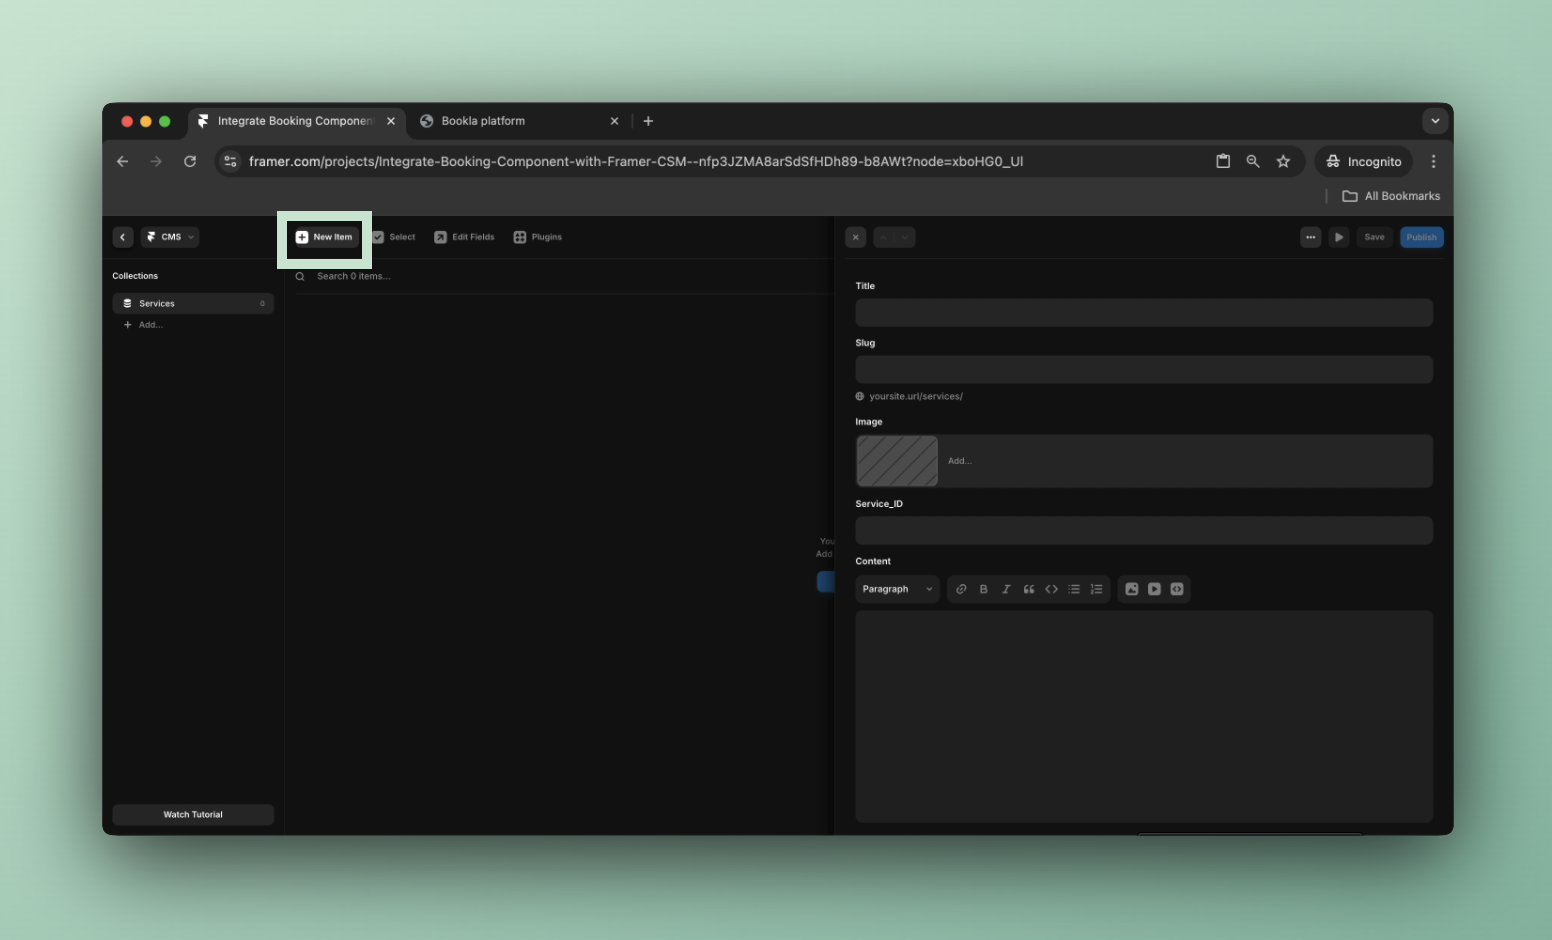Insert a bulleted list
This screenshot has width=1552, height=940.
pyautogui.click(x=1074, y=589)
